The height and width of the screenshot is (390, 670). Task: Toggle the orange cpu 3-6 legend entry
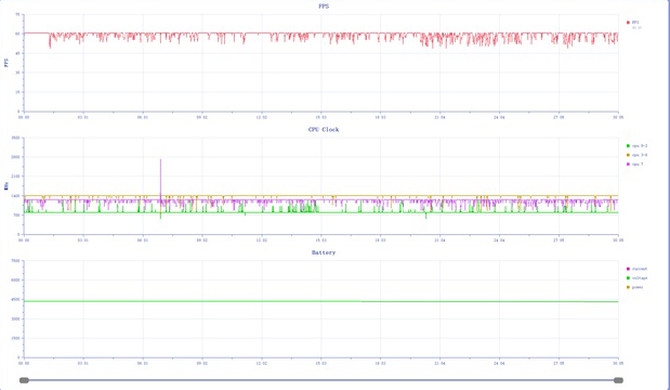(x=637, y=155)
